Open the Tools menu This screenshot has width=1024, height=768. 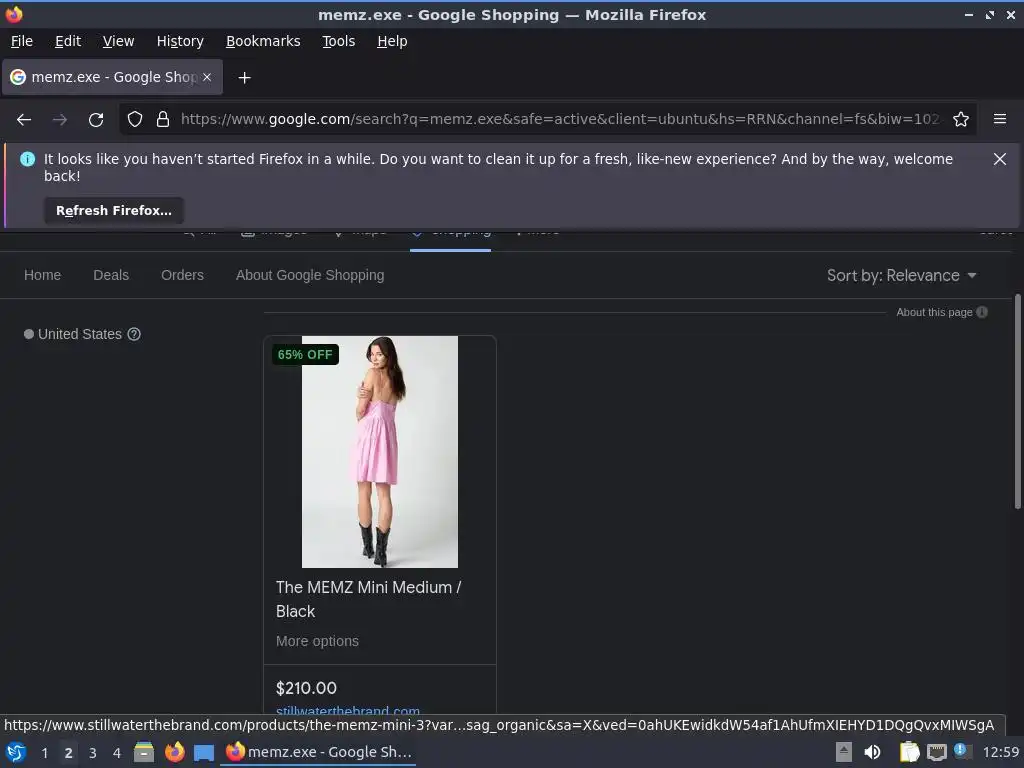point(338,41)
